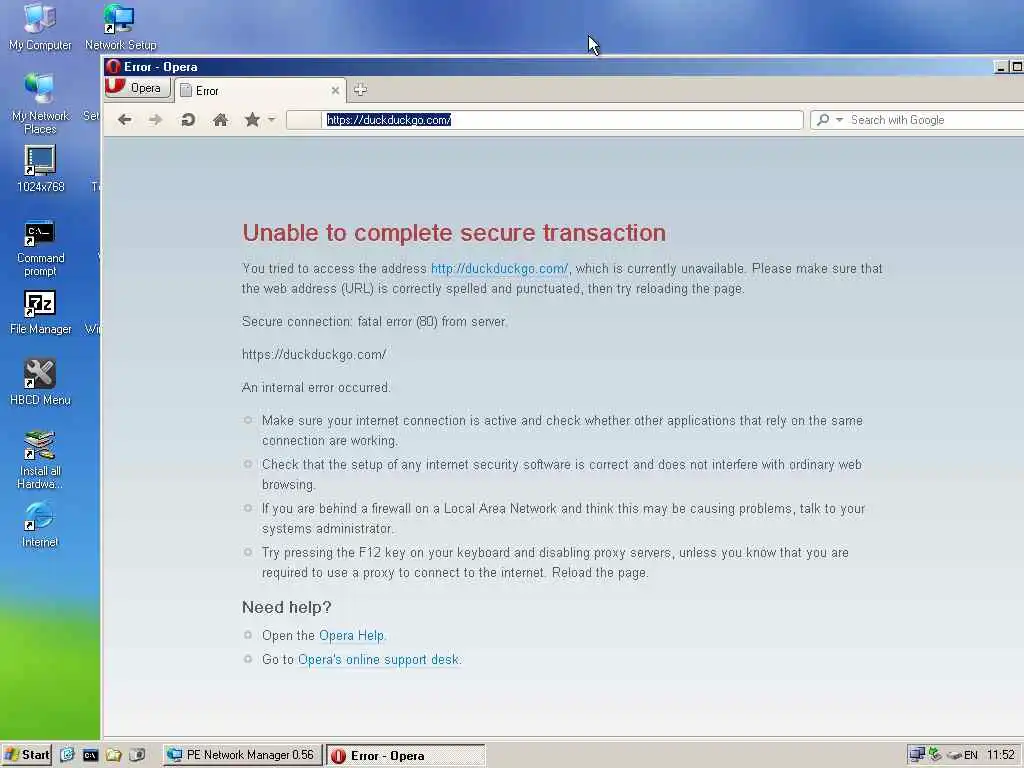
Task: Reload the page with the refresh icon
Action: tap(188, 120)
